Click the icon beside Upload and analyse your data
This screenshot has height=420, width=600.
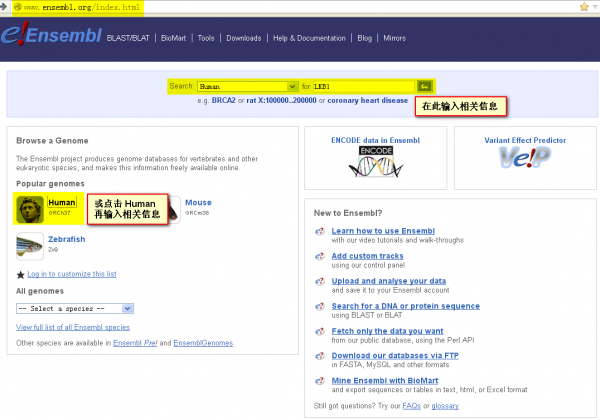(320, 282)
